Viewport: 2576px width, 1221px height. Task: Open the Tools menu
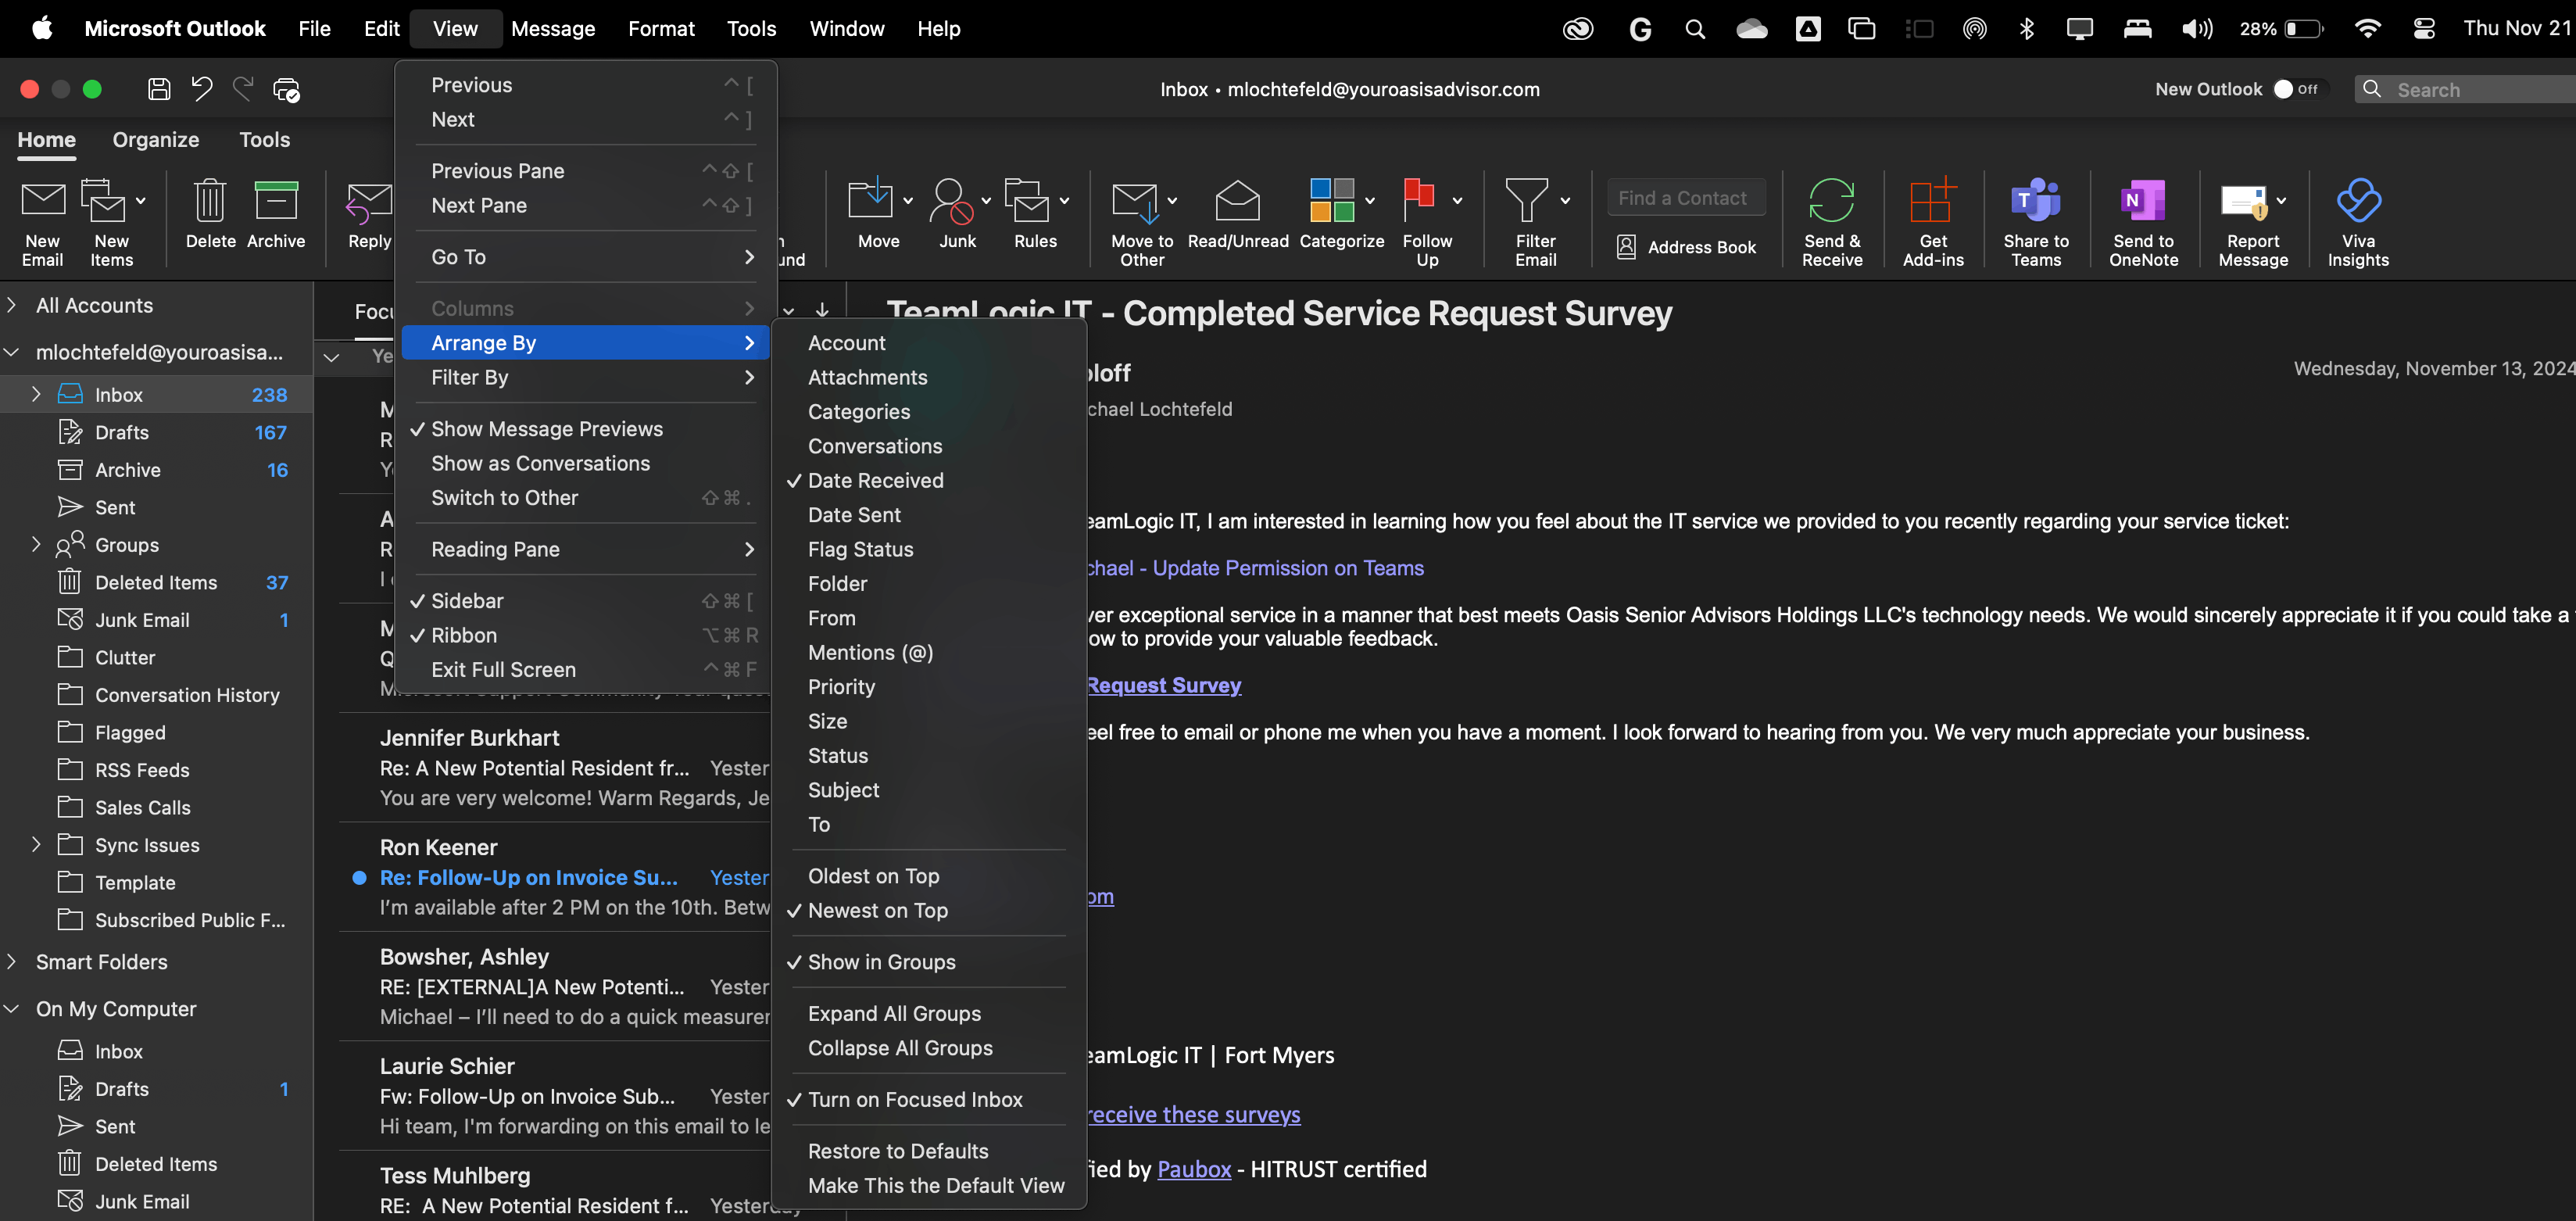[x=751, y=28]
